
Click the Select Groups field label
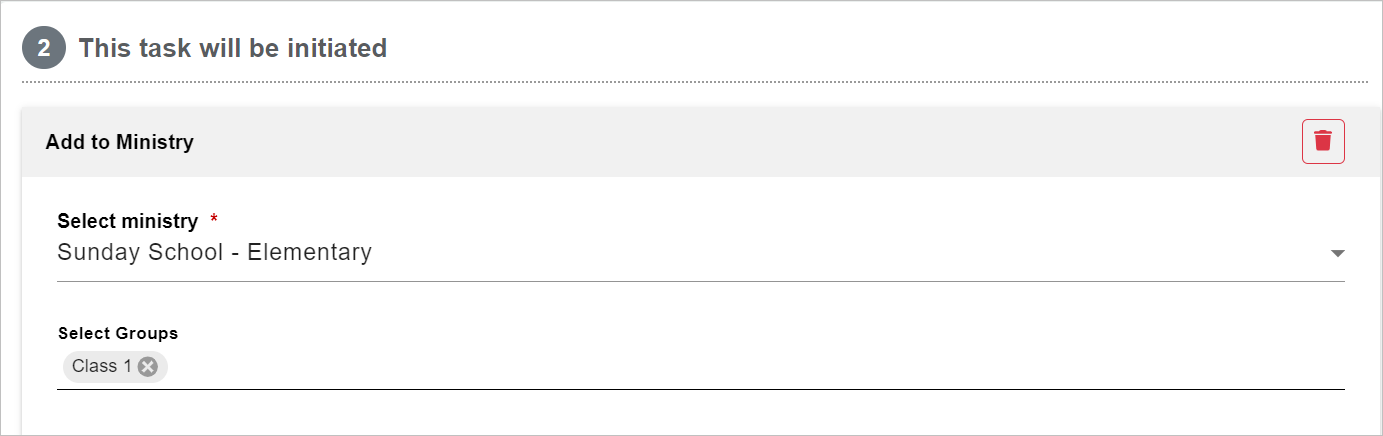[118, 333]
